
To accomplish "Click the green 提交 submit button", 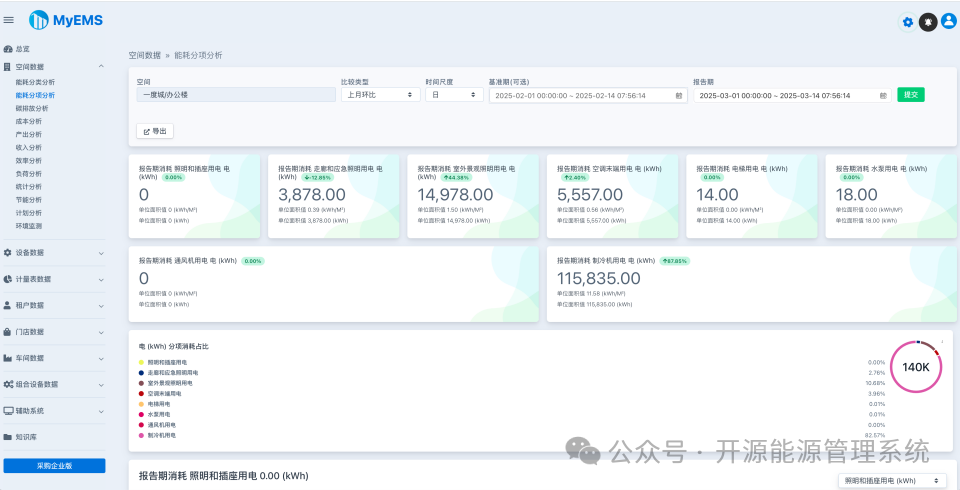I will (911, 95).
